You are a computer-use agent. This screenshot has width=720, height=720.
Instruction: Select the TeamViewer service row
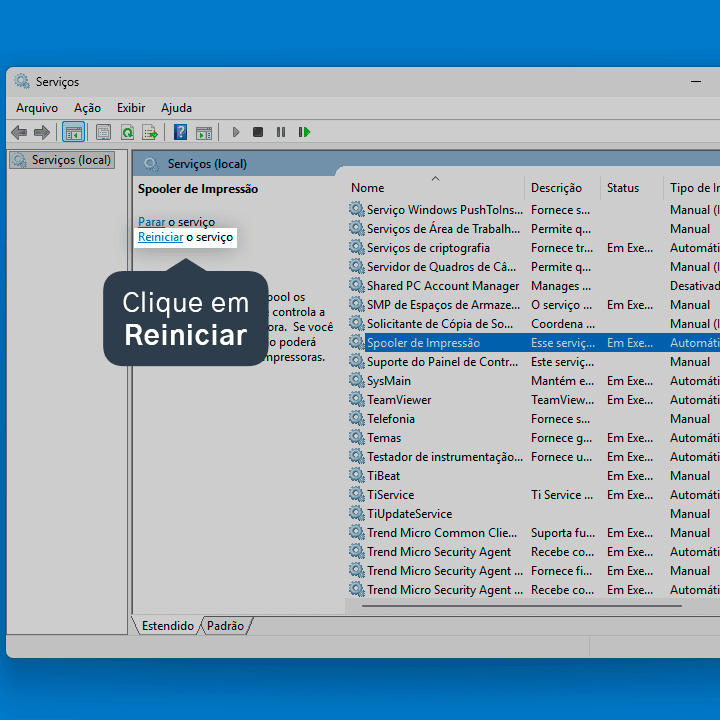point(534,400)
